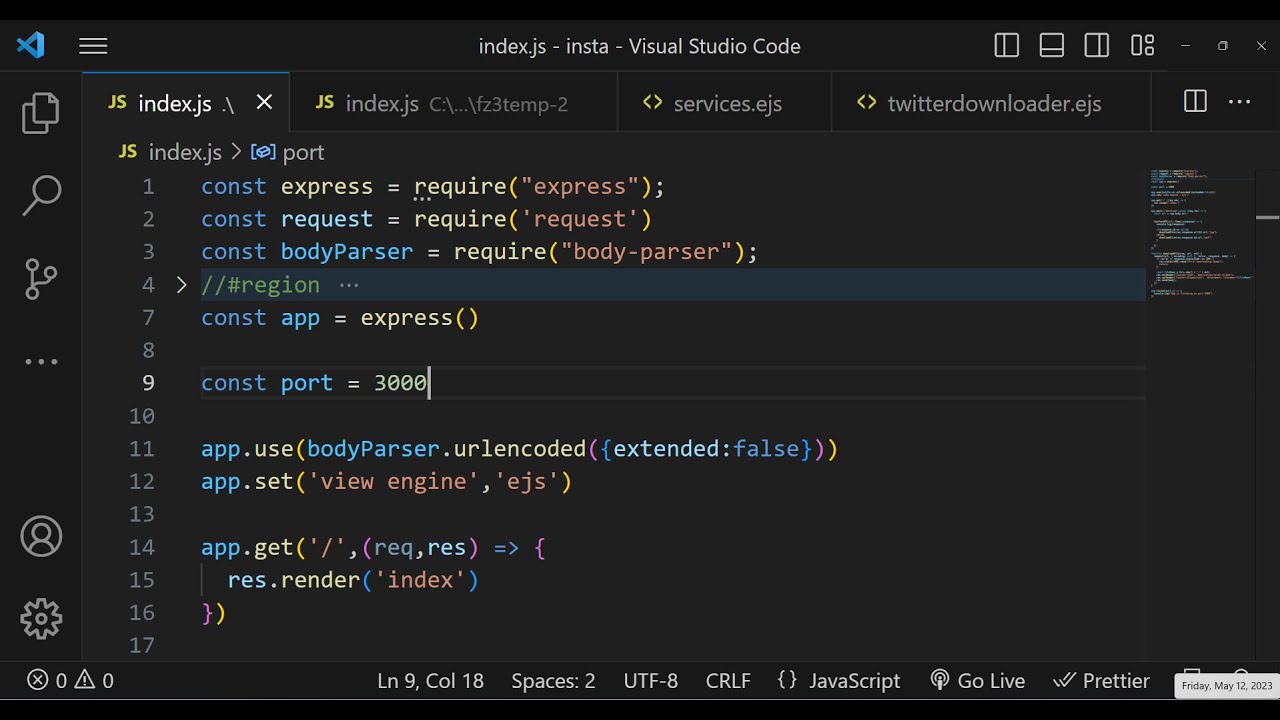The height and width of the screenshot is (720, 1280).
Task: Open the Manage gear settings icon
Action: [41, 619]
